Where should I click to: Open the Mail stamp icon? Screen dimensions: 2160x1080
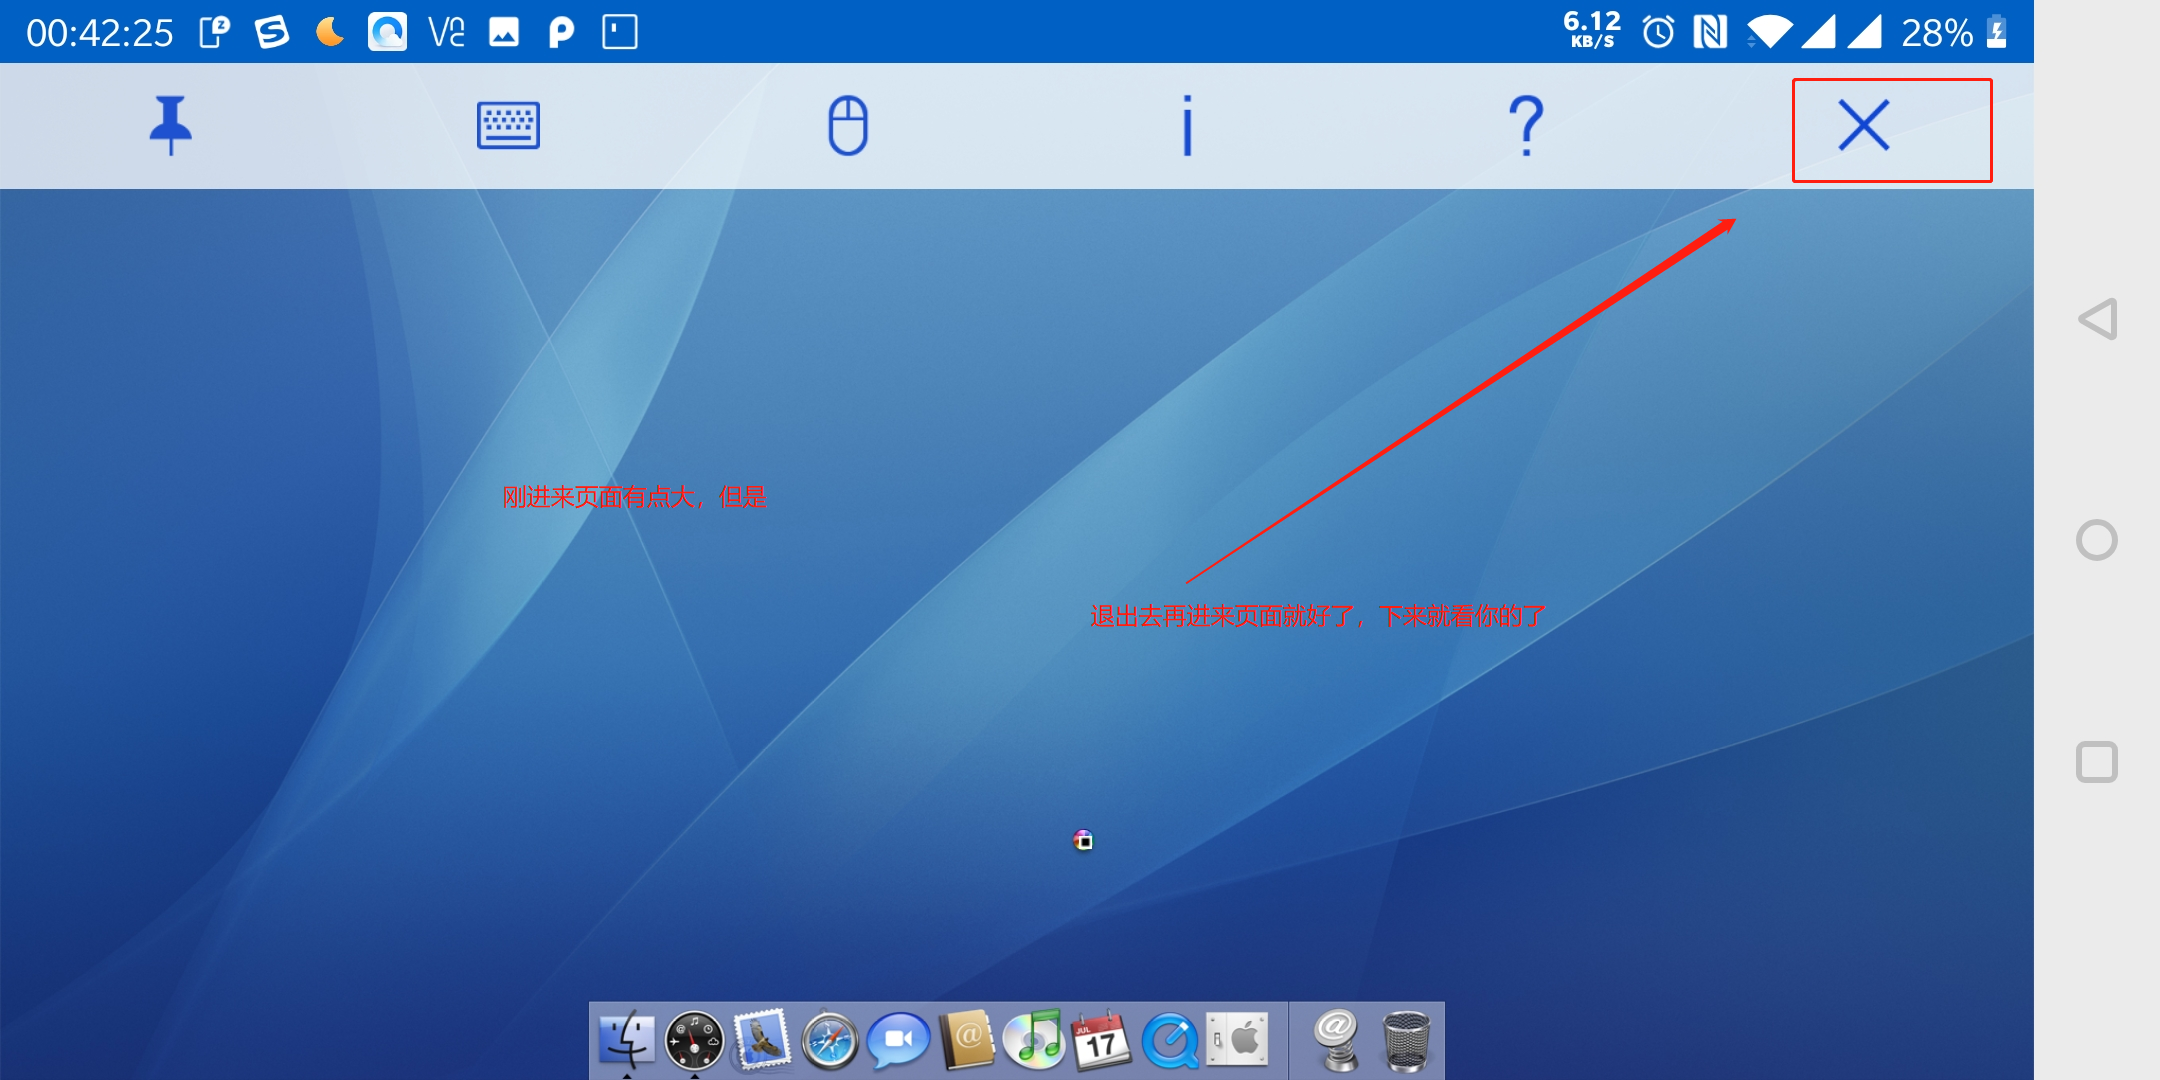coord(762,1039)
